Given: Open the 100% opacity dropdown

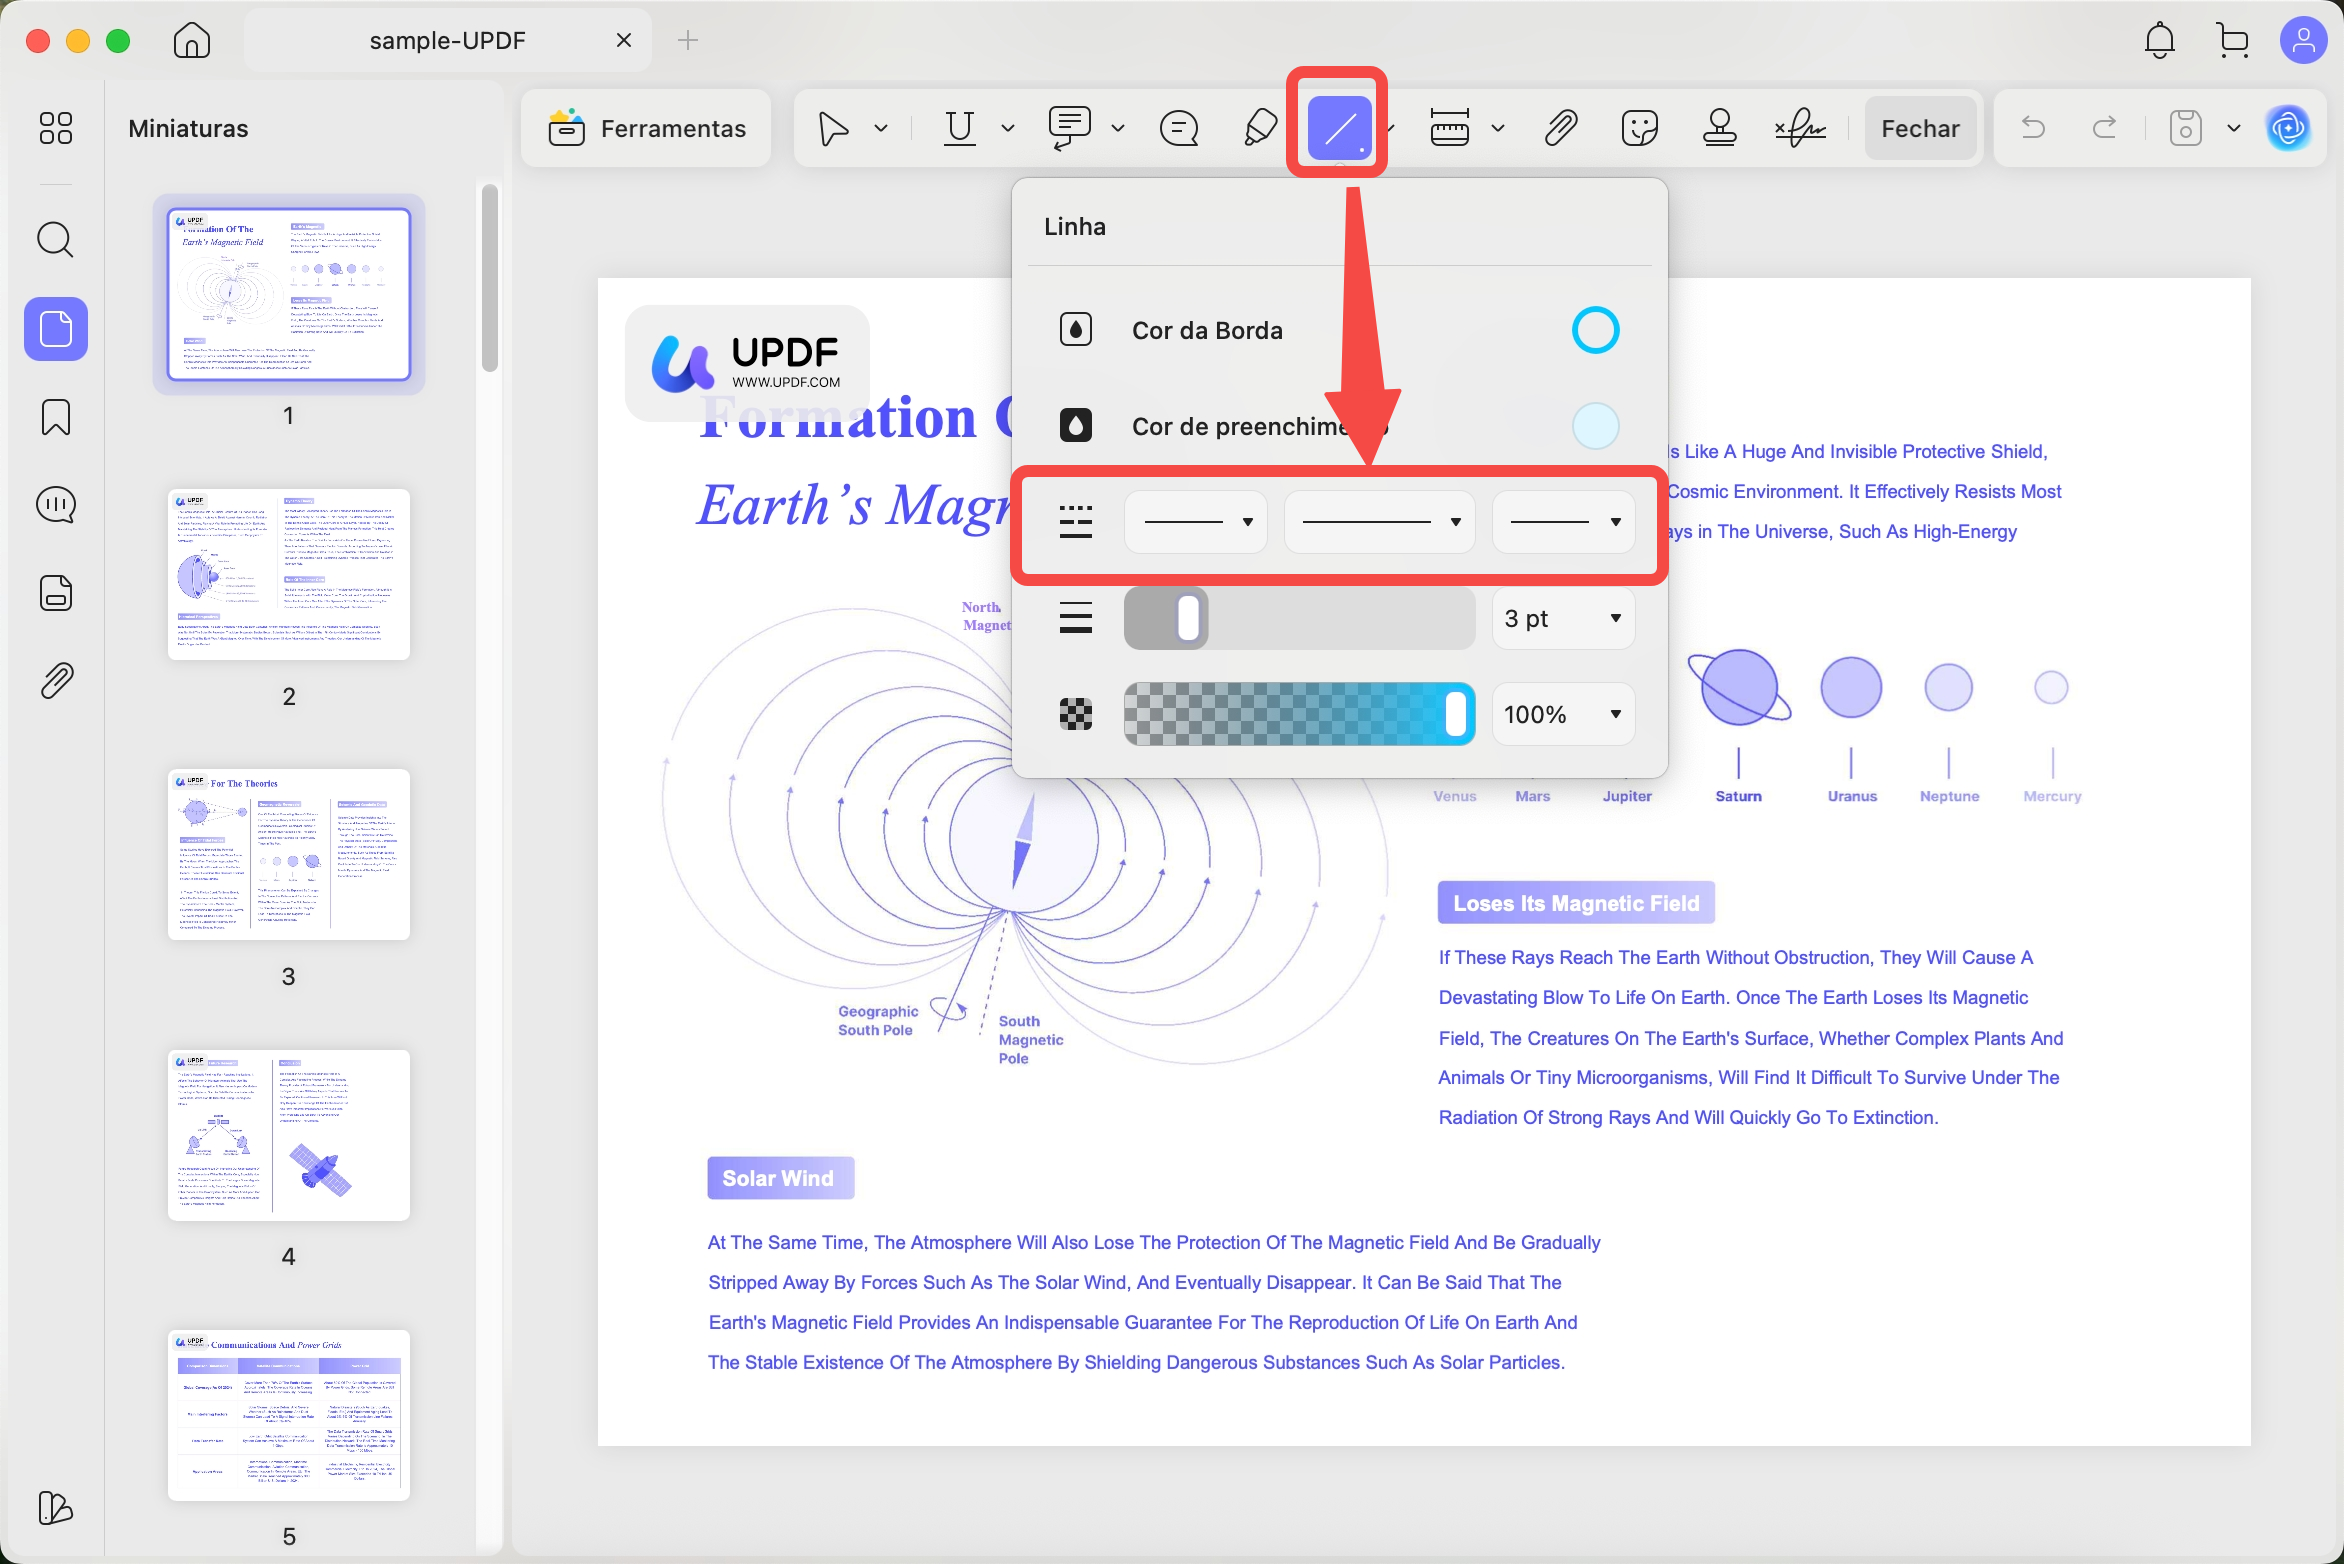Looking at the screenshot, I should [x=1563, y=715].
